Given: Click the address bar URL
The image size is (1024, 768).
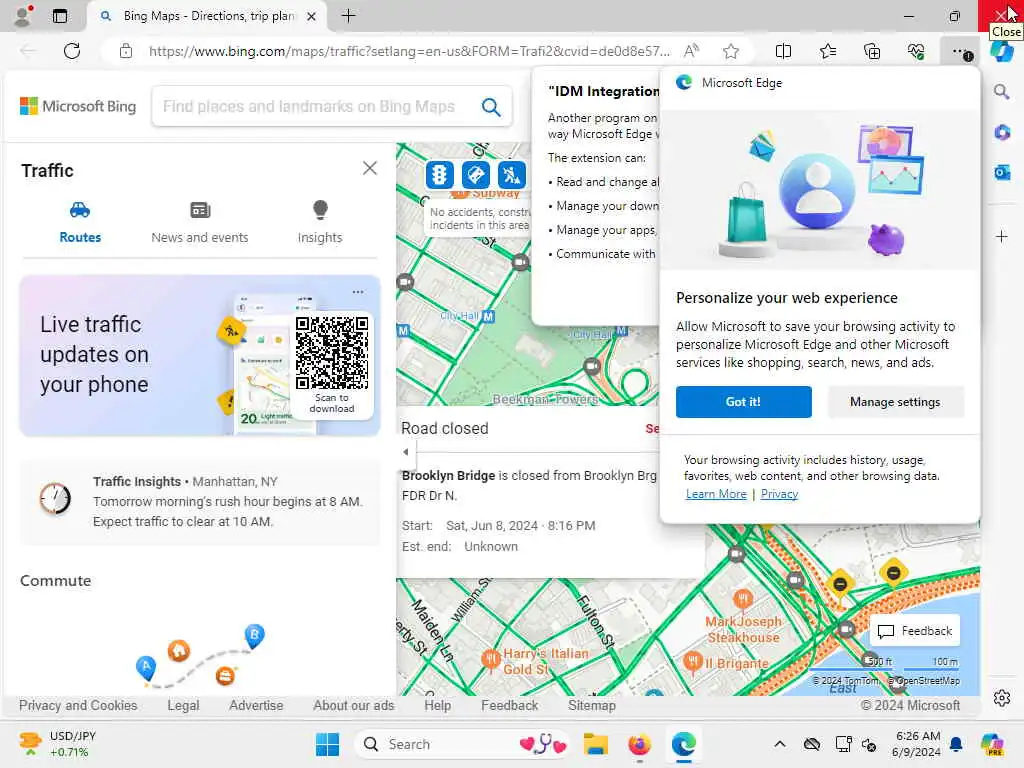Looking at the screenshot, I should click(409, 51).
